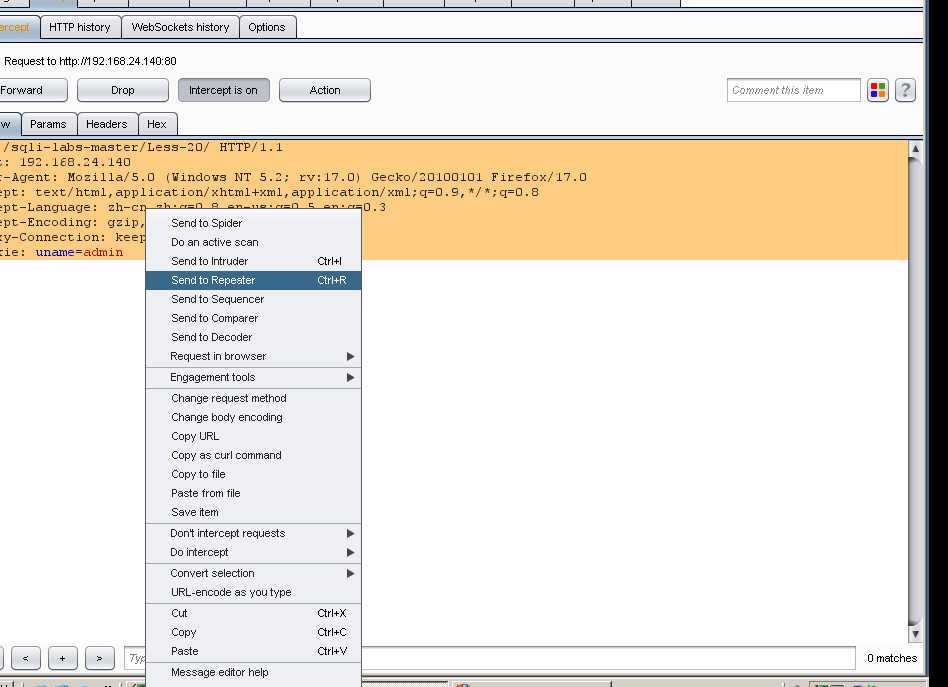Toggle 'URL-encode as you type' option

point(231,592)
